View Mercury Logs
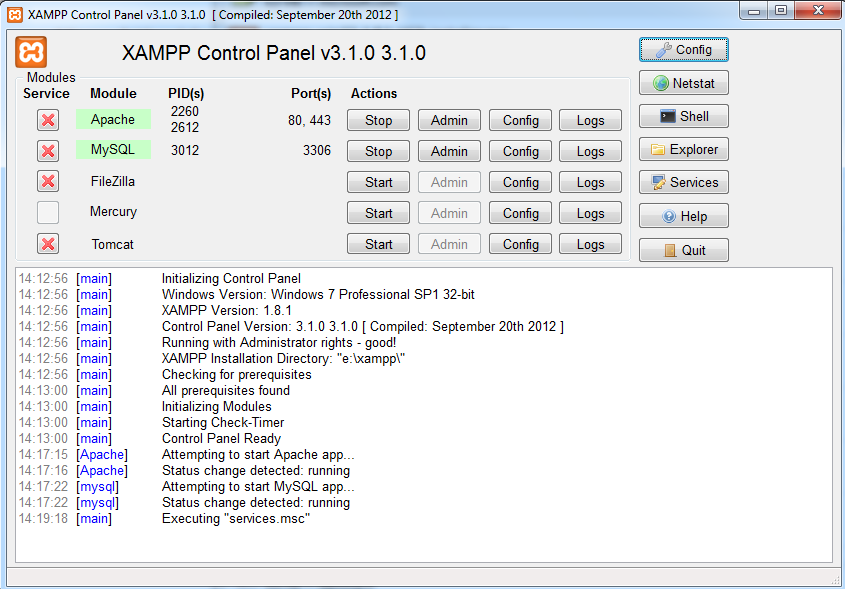The width and height of the screenshot is (845, 589). click(x=590, y=213)
